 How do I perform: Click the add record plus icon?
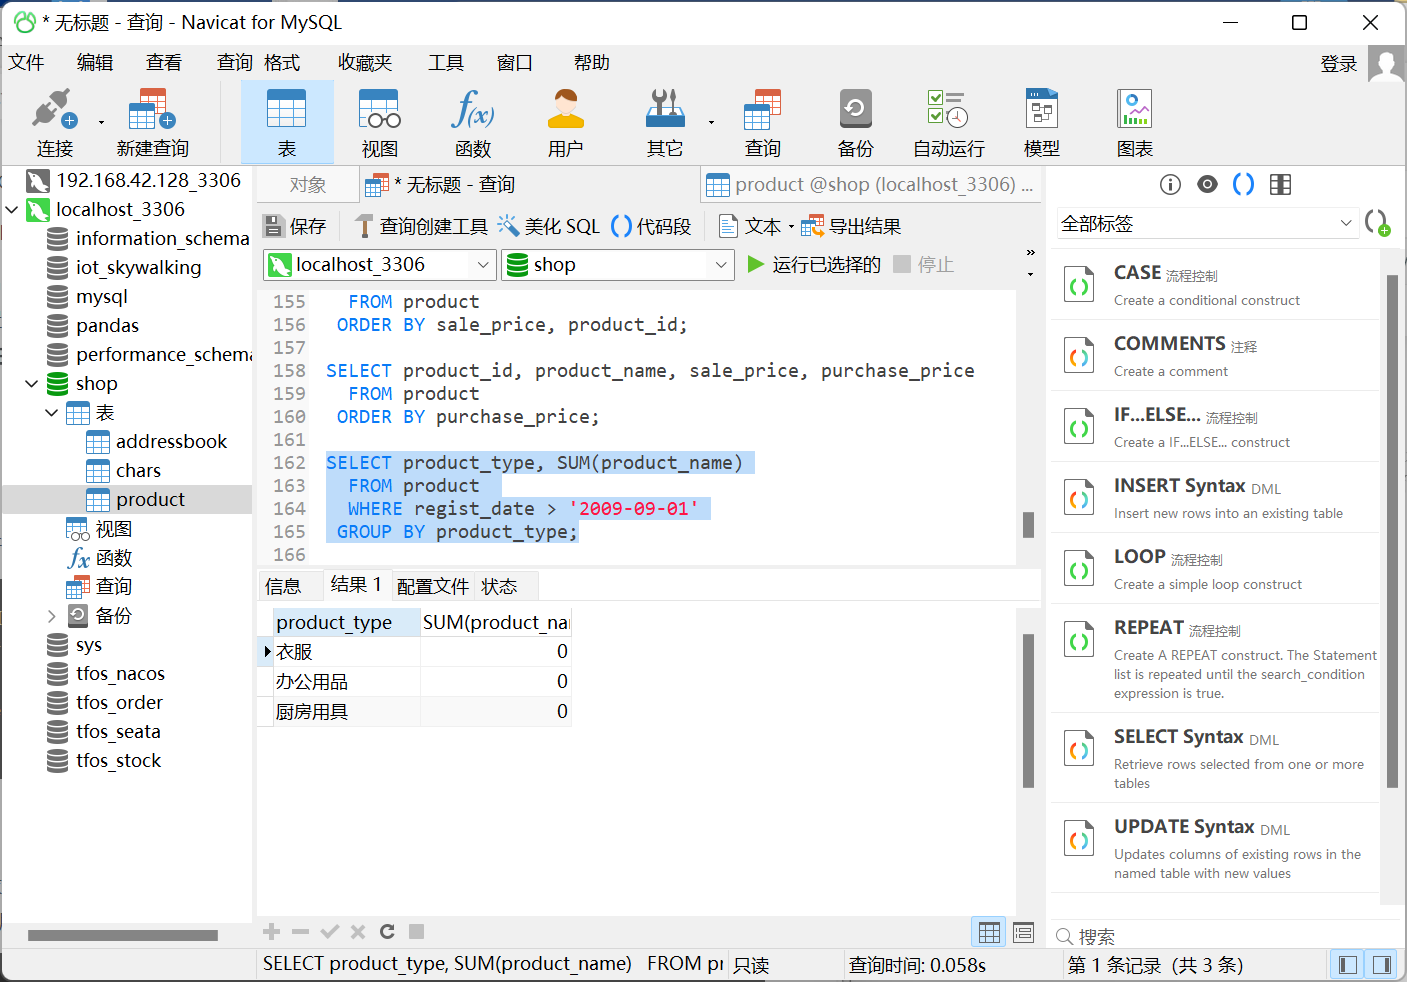271,932
